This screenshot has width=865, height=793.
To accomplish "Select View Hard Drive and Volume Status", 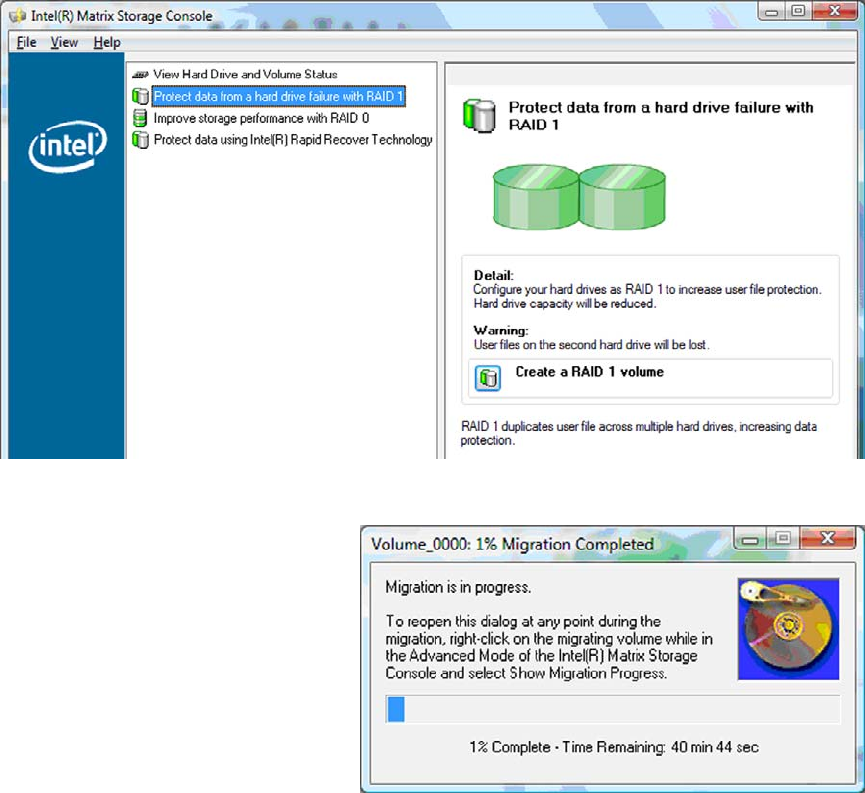I will 245,74.
